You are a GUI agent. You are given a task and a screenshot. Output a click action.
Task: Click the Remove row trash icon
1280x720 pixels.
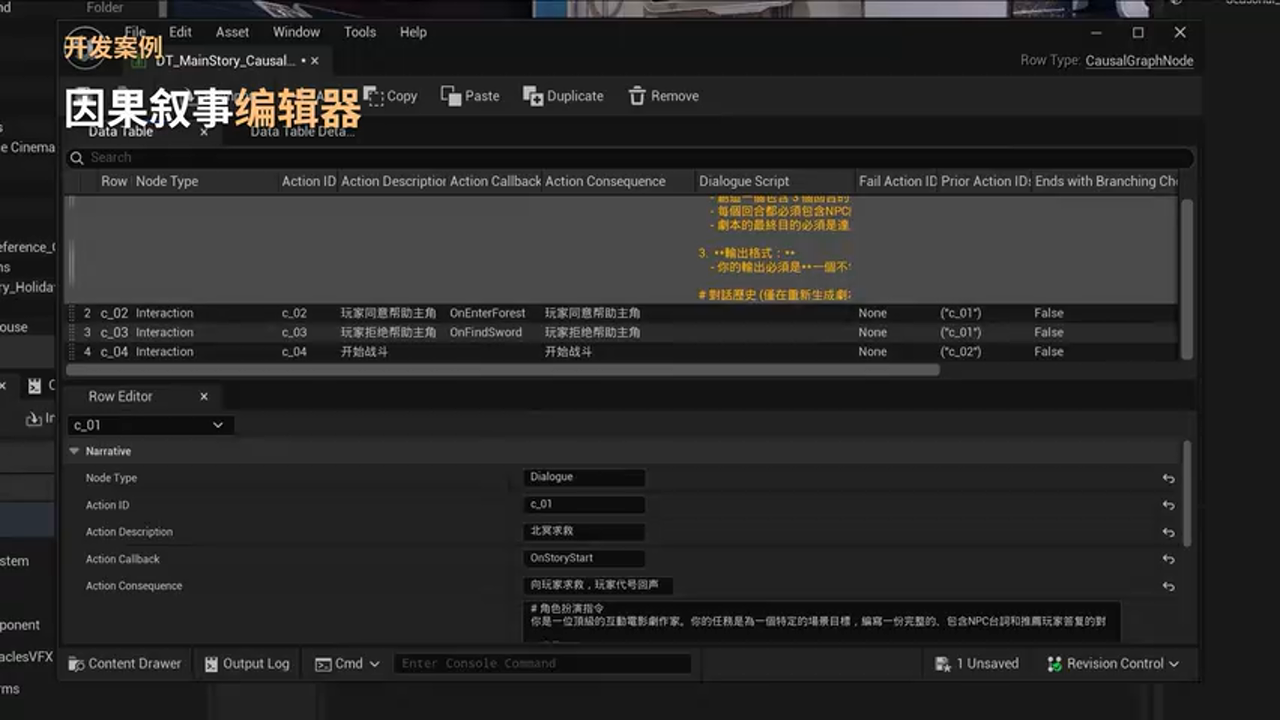[637, 96]
